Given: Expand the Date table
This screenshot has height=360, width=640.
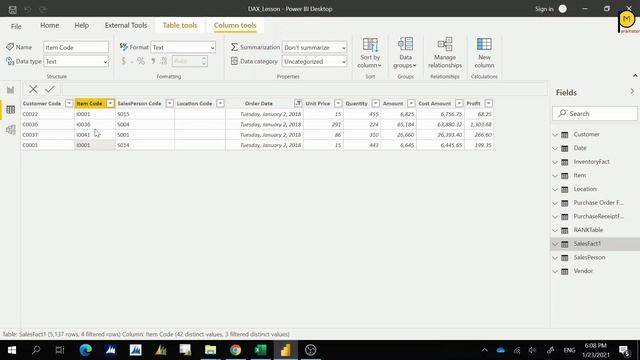Looking at the screenshot, I should [x=555, y=148].
